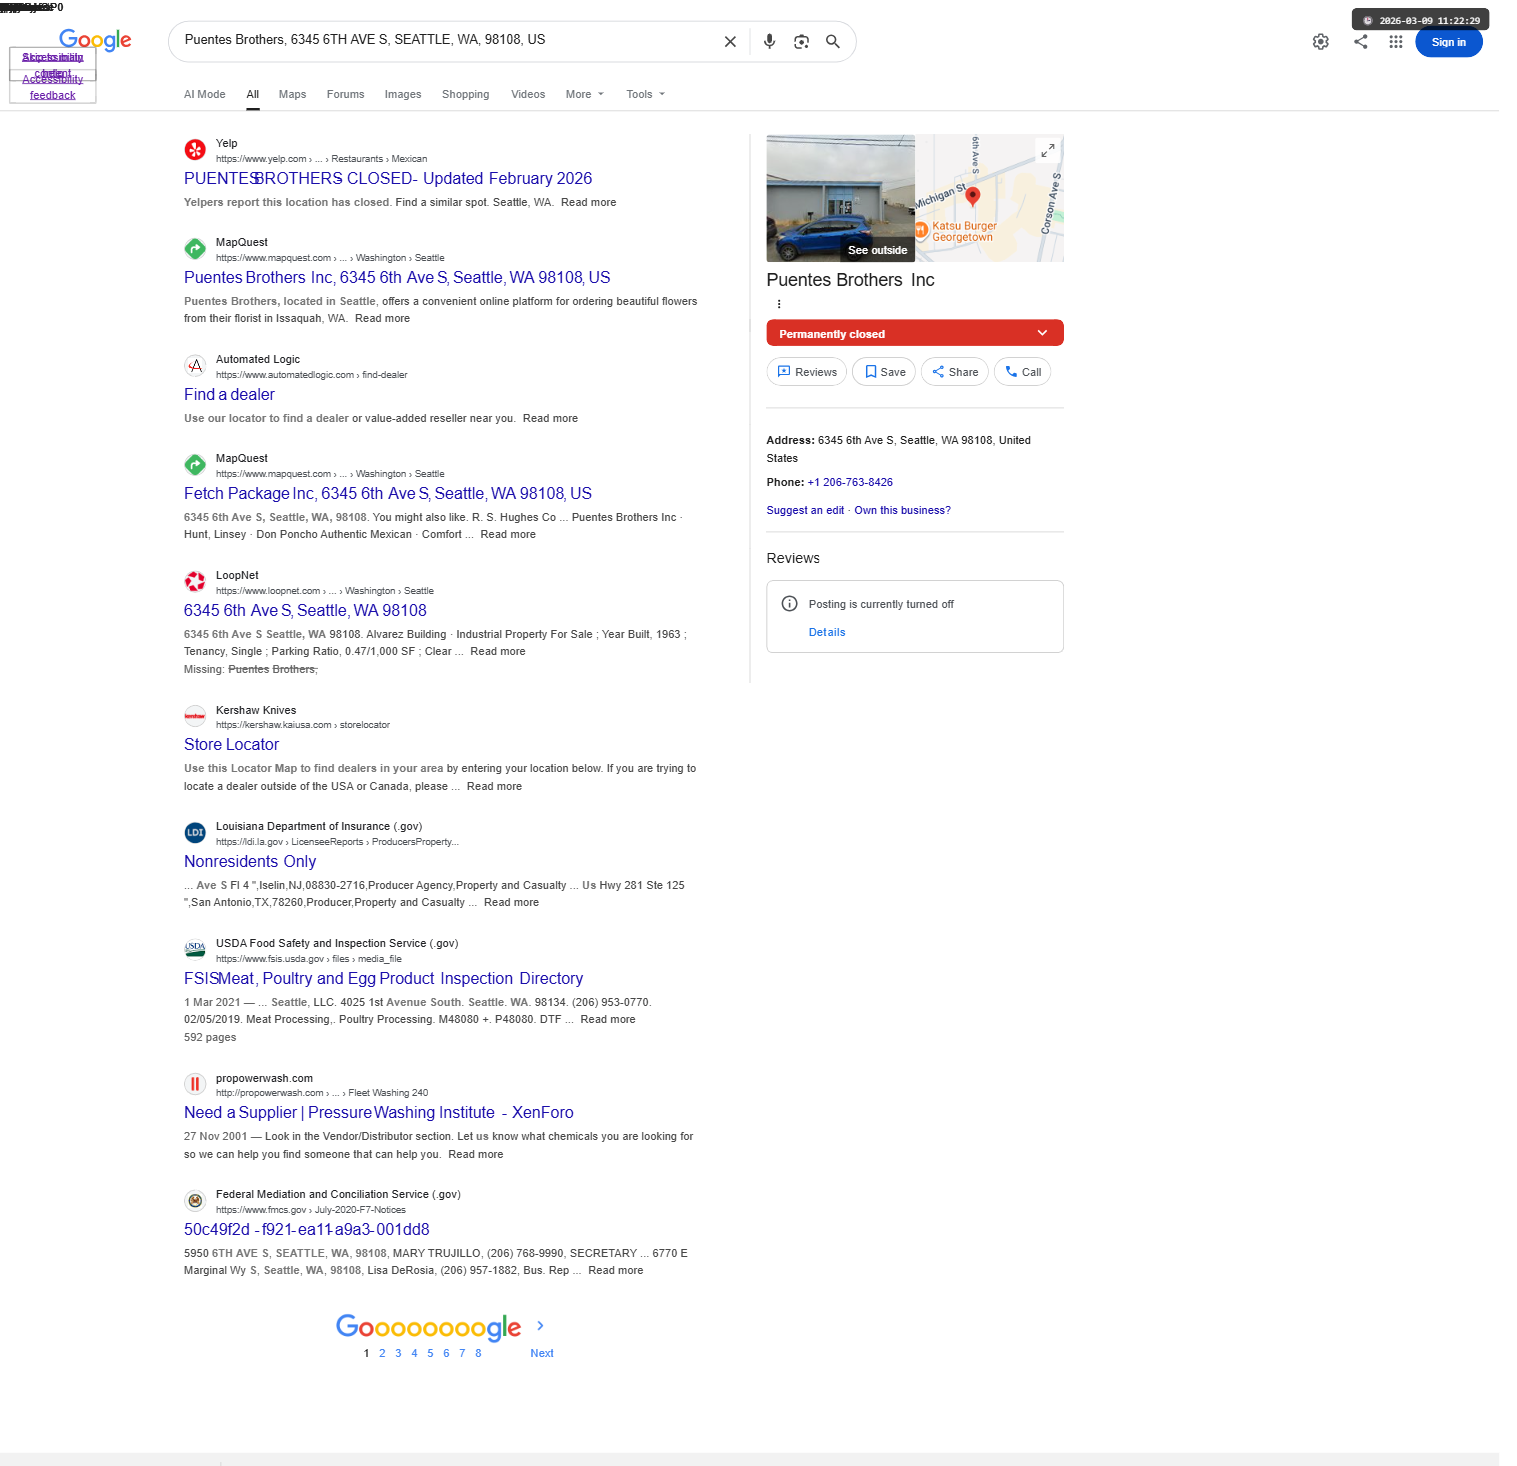1517x1466 pixels.
Task: Go to Google homepage via logo
Action: point(95,40)
